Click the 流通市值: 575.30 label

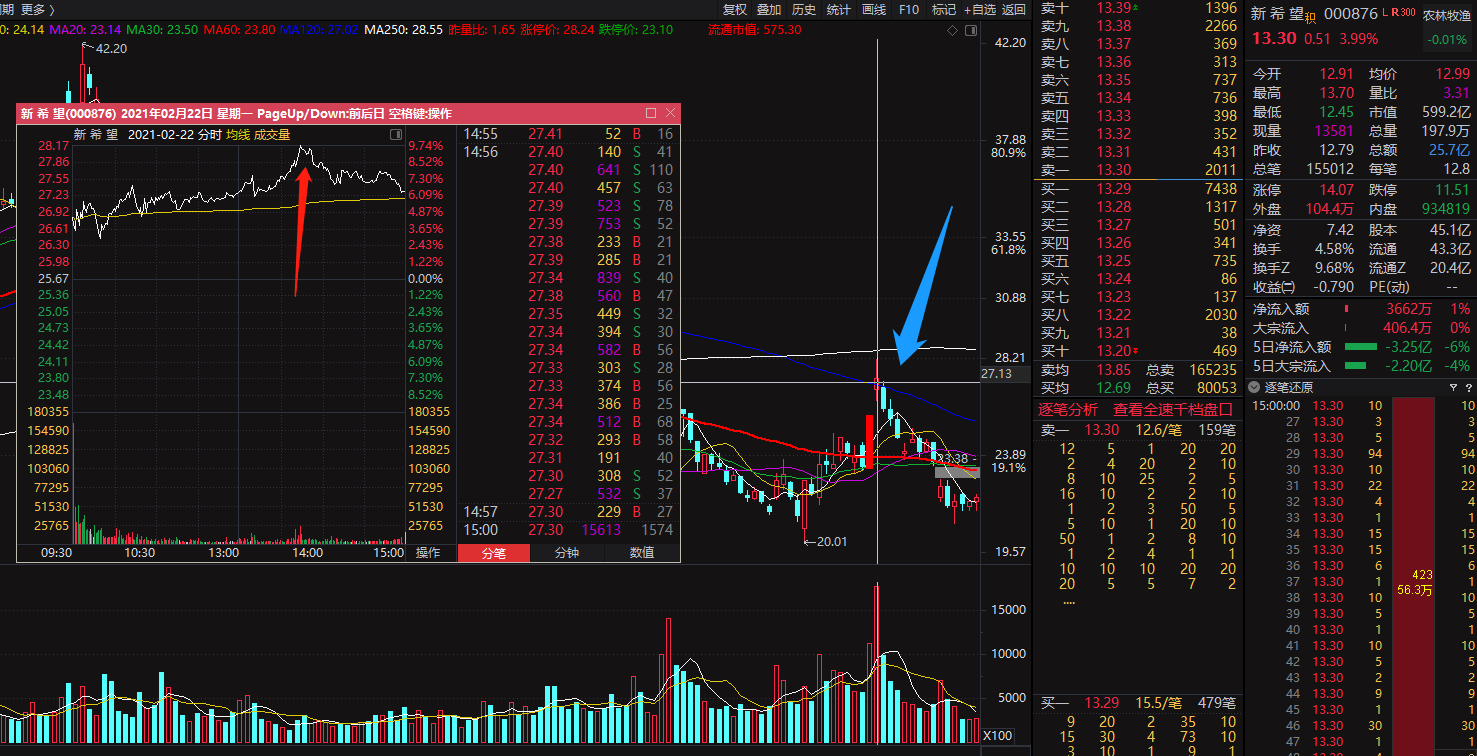[755, 29]
